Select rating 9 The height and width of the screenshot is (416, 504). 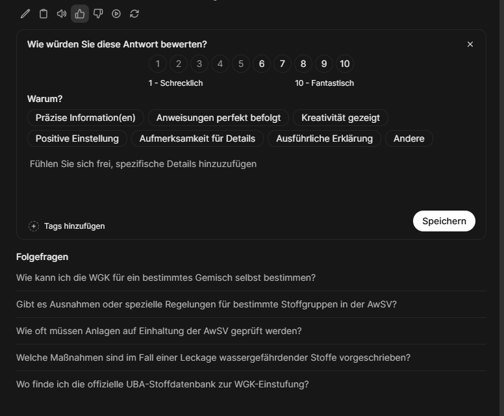324,64
